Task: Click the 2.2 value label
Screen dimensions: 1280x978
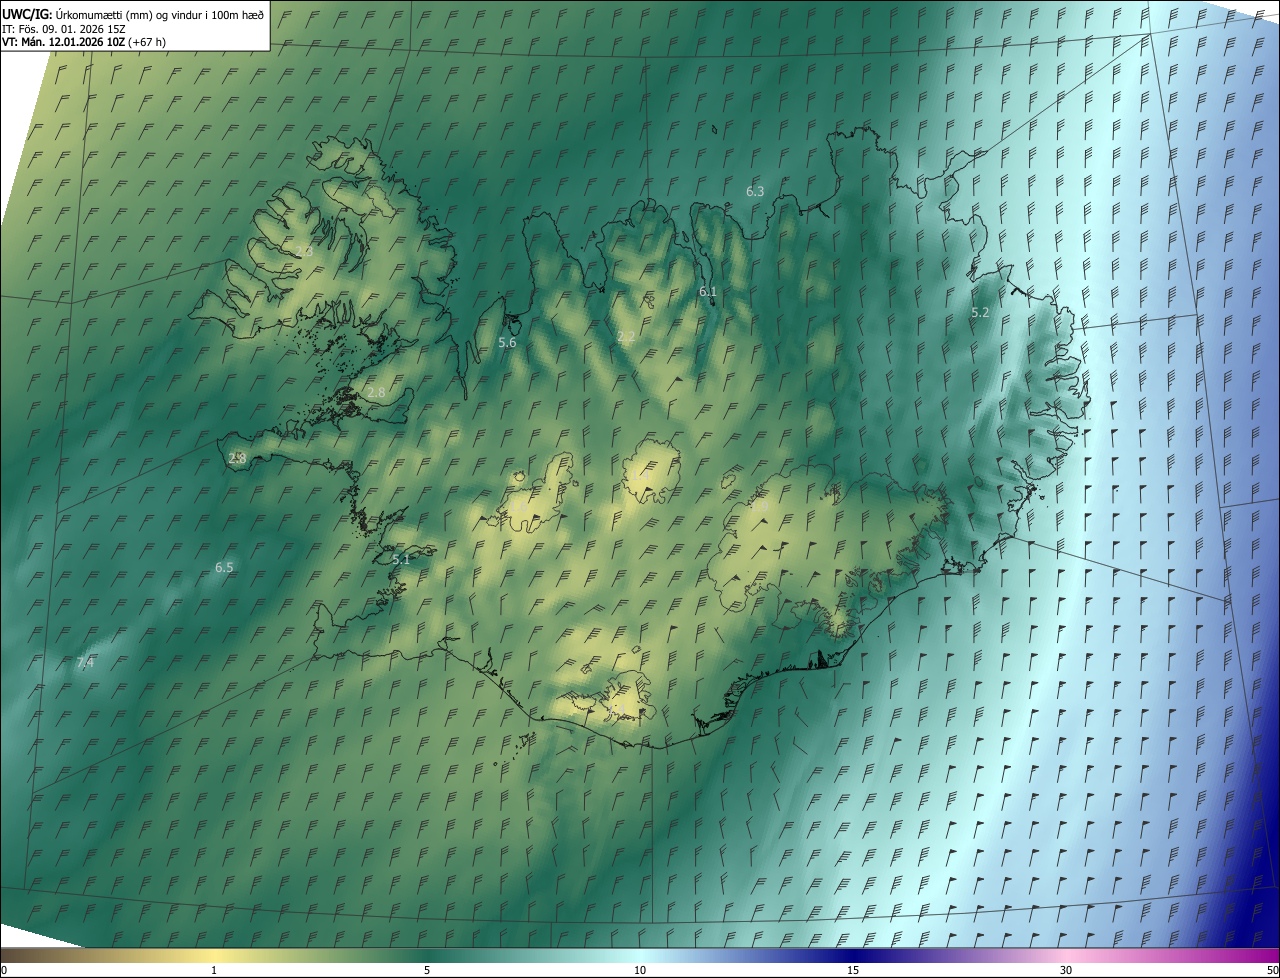Action: click(626, 337)
